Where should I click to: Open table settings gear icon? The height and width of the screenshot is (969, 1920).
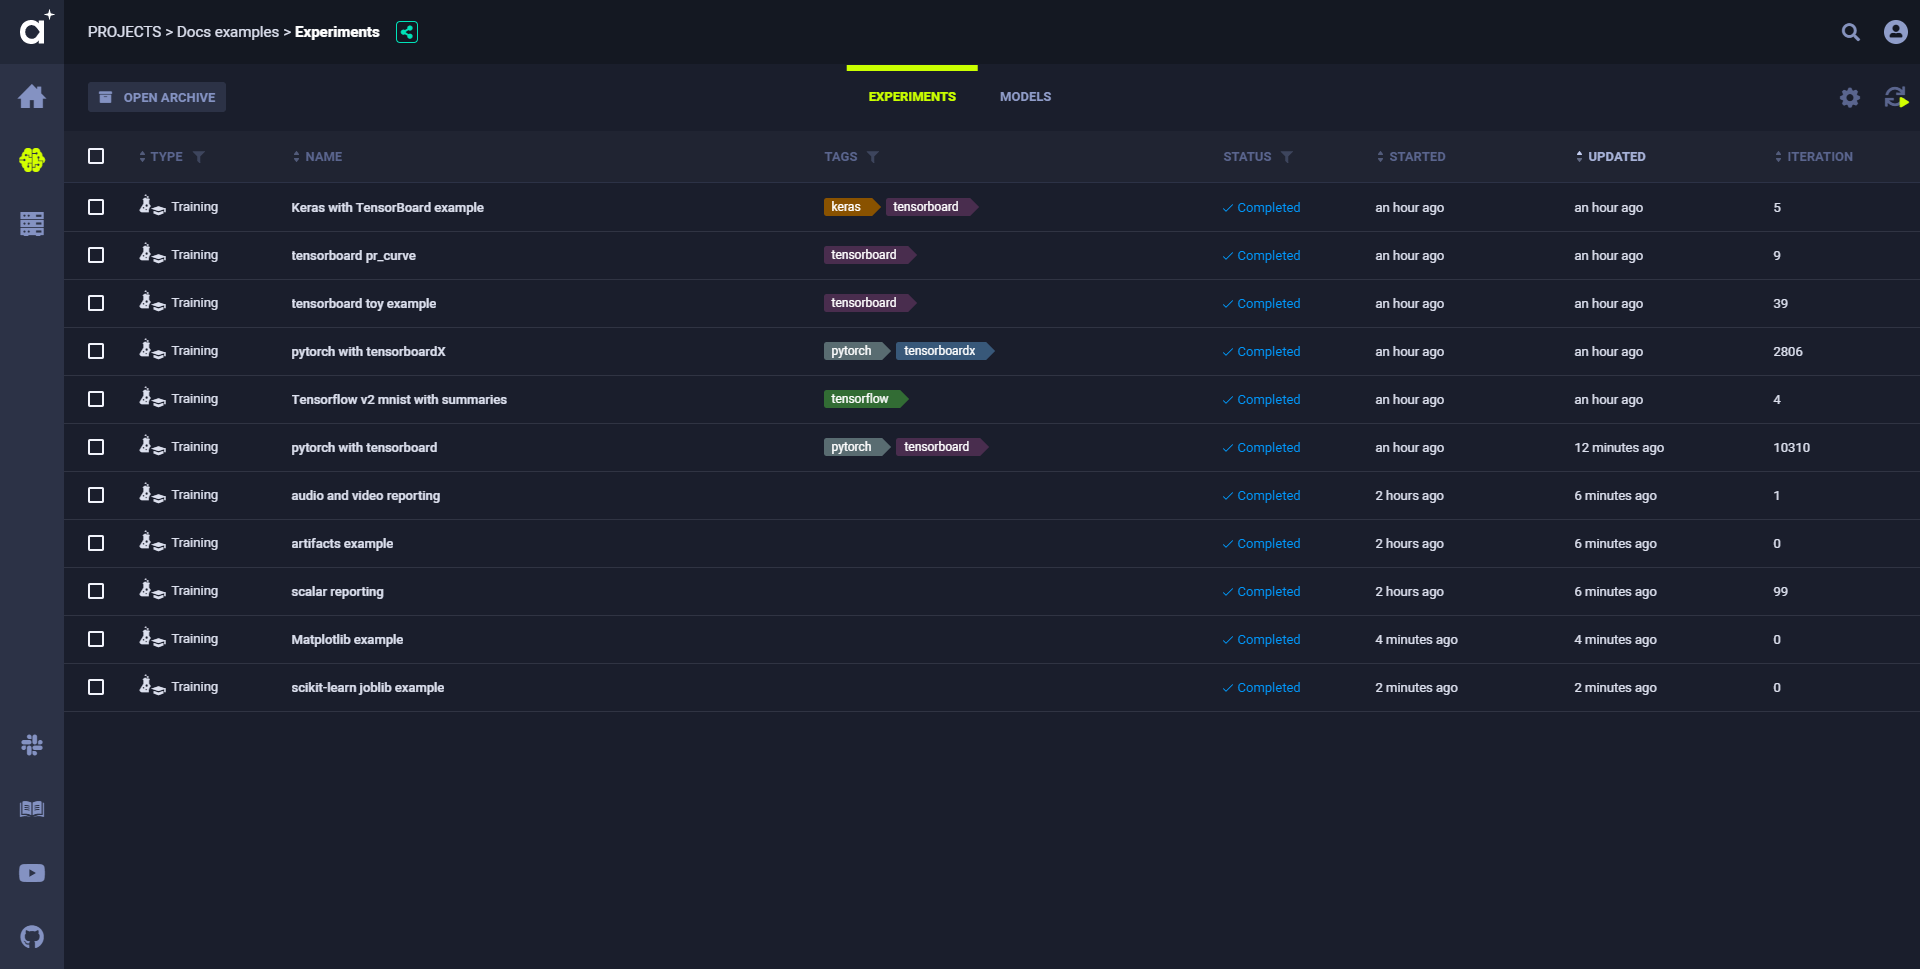[1850, 97]
